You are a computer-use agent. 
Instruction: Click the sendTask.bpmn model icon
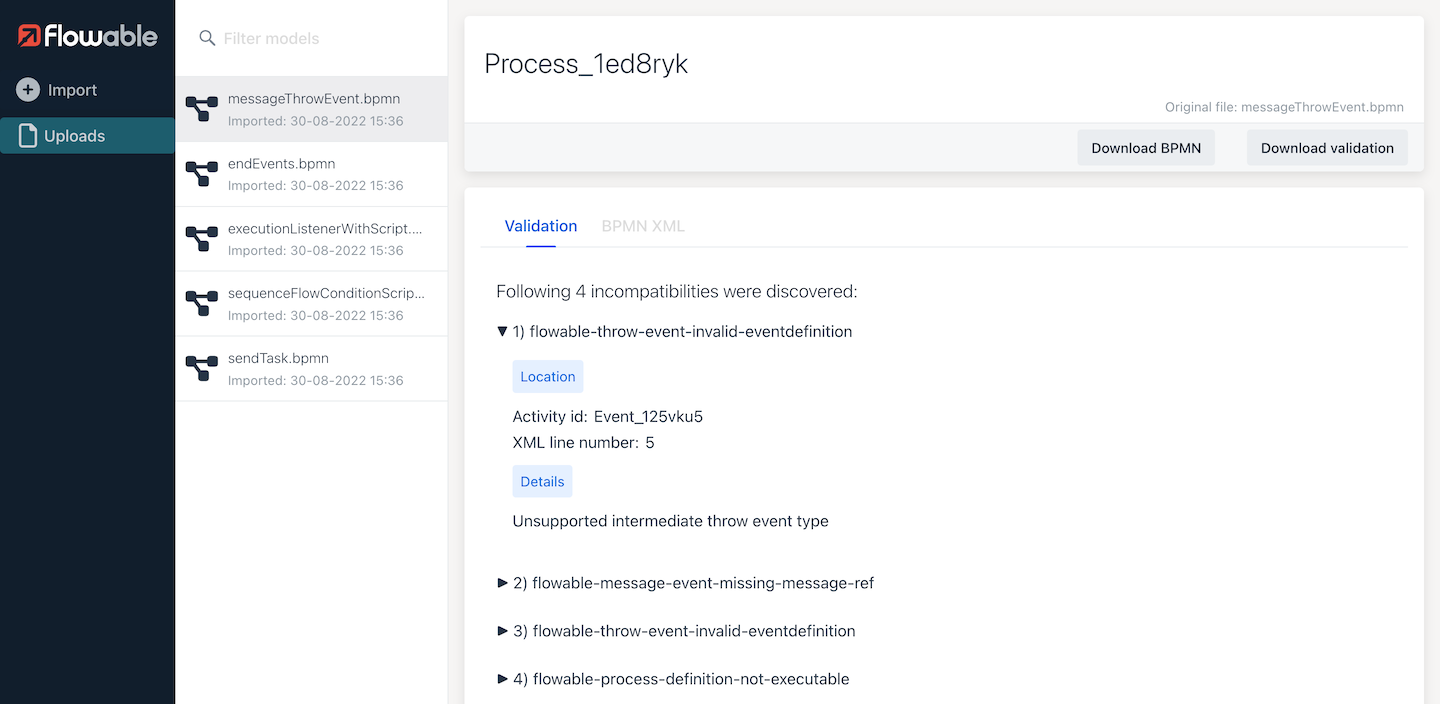click(202, 369)
